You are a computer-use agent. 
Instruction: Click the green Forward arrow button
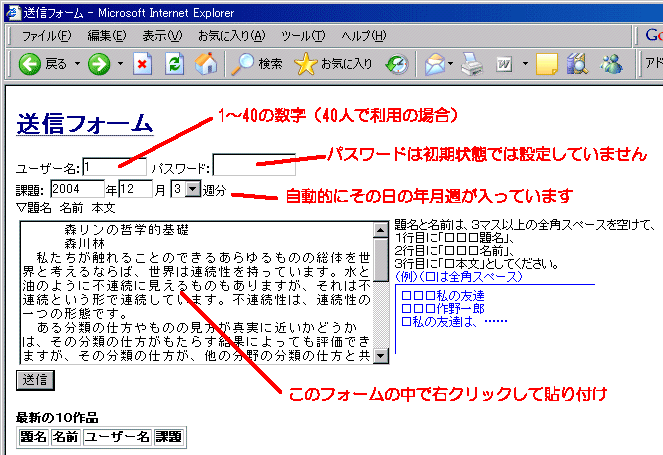click(98, 64)
